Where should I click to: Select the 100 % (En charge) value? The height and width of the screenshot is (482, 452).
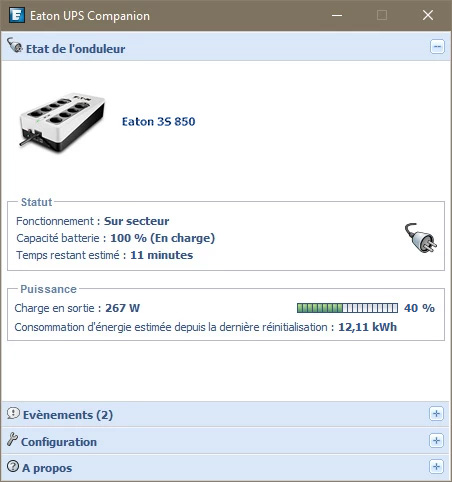point(163,238)
